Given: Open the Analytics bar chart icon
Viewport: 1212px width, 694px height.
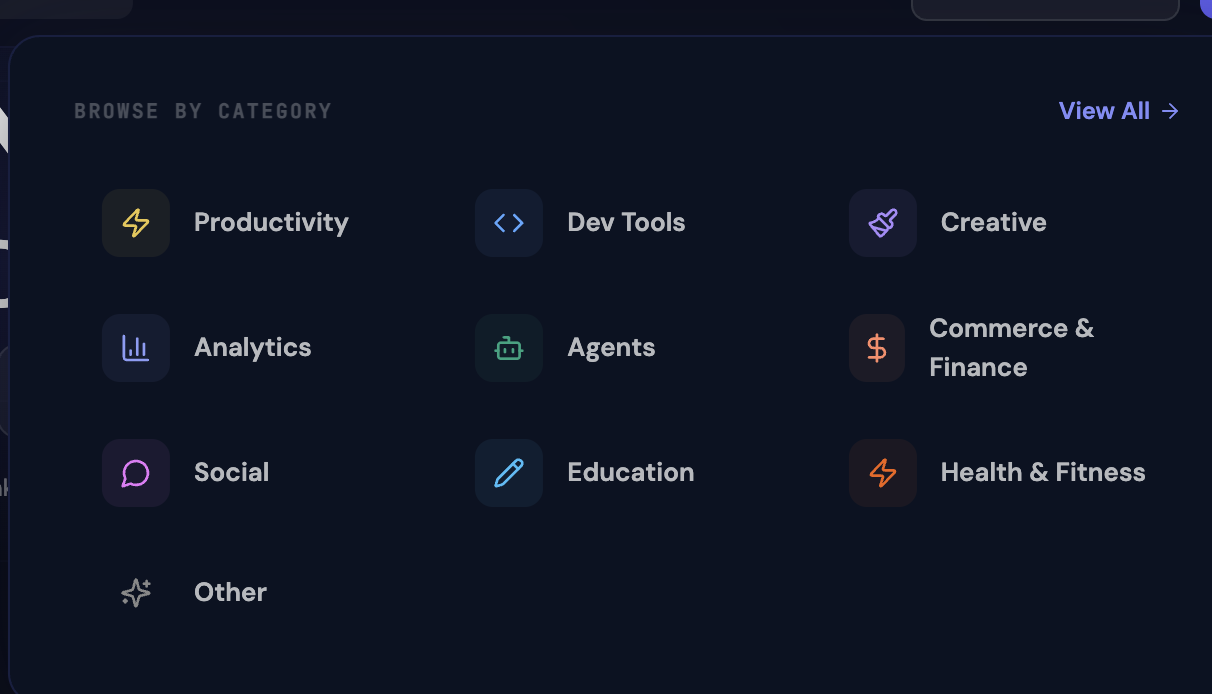Looking at the screenshot, I should pos(136,347).
